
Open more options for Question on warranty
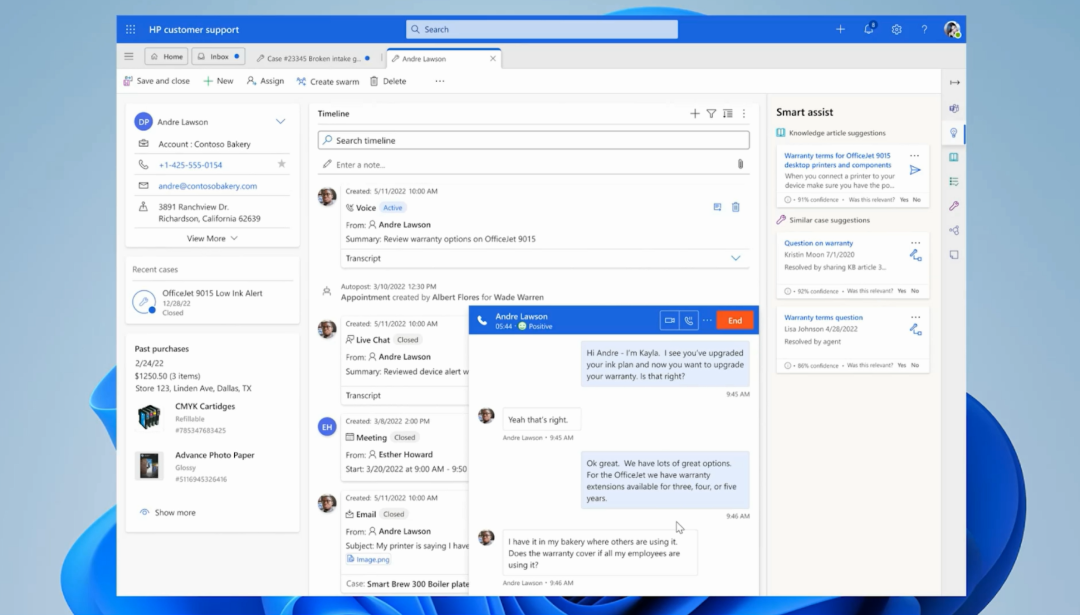coord(915,242)
